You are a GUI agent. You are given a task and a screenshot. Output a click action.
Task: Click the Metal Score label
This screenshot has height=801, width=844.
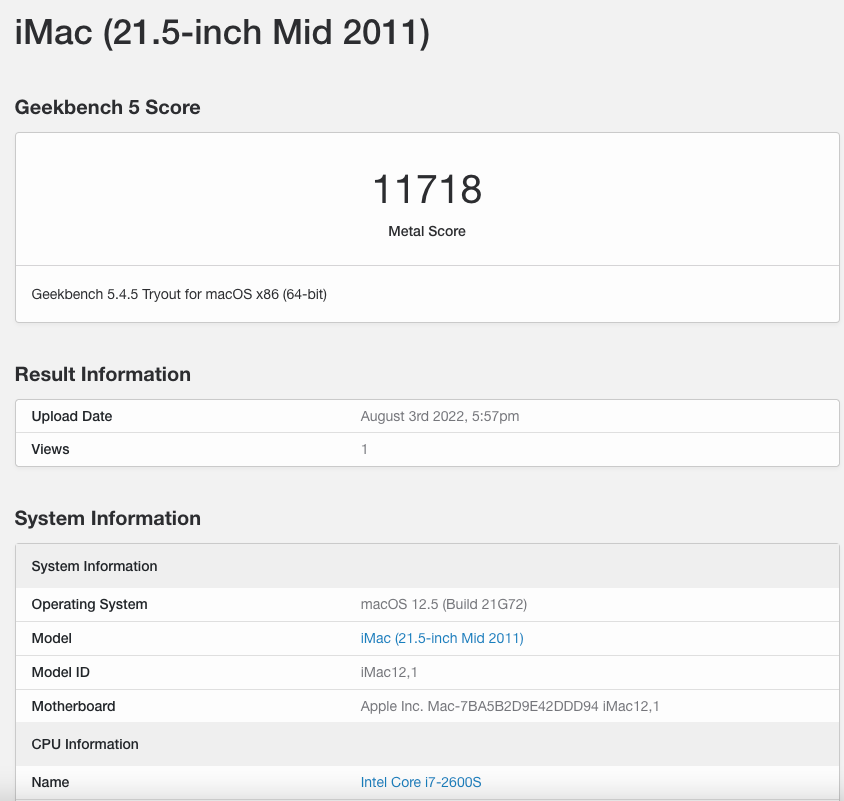[x=427, y=231]
